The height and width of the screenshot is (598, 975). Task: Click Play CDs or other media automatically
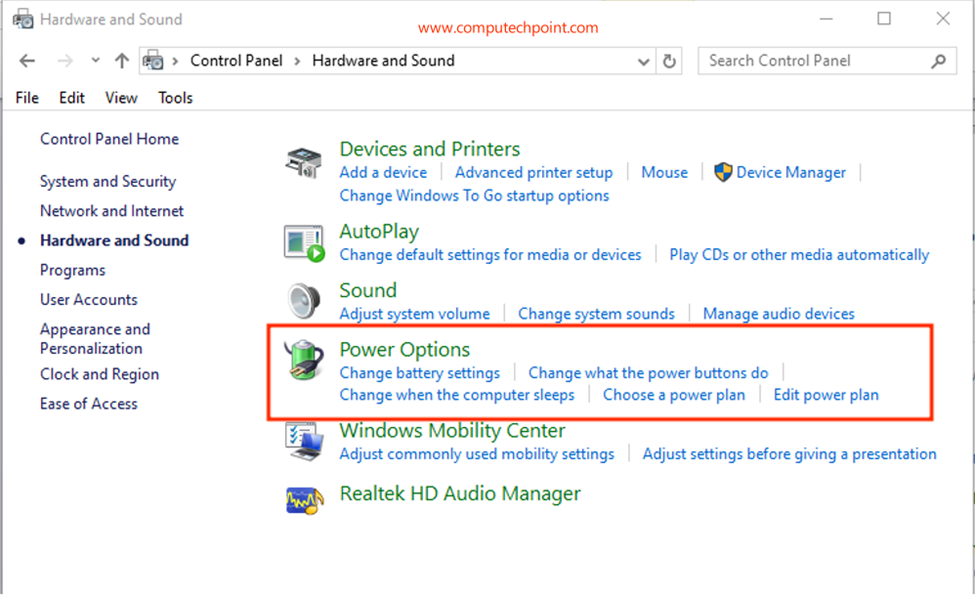tap(799, 255)
